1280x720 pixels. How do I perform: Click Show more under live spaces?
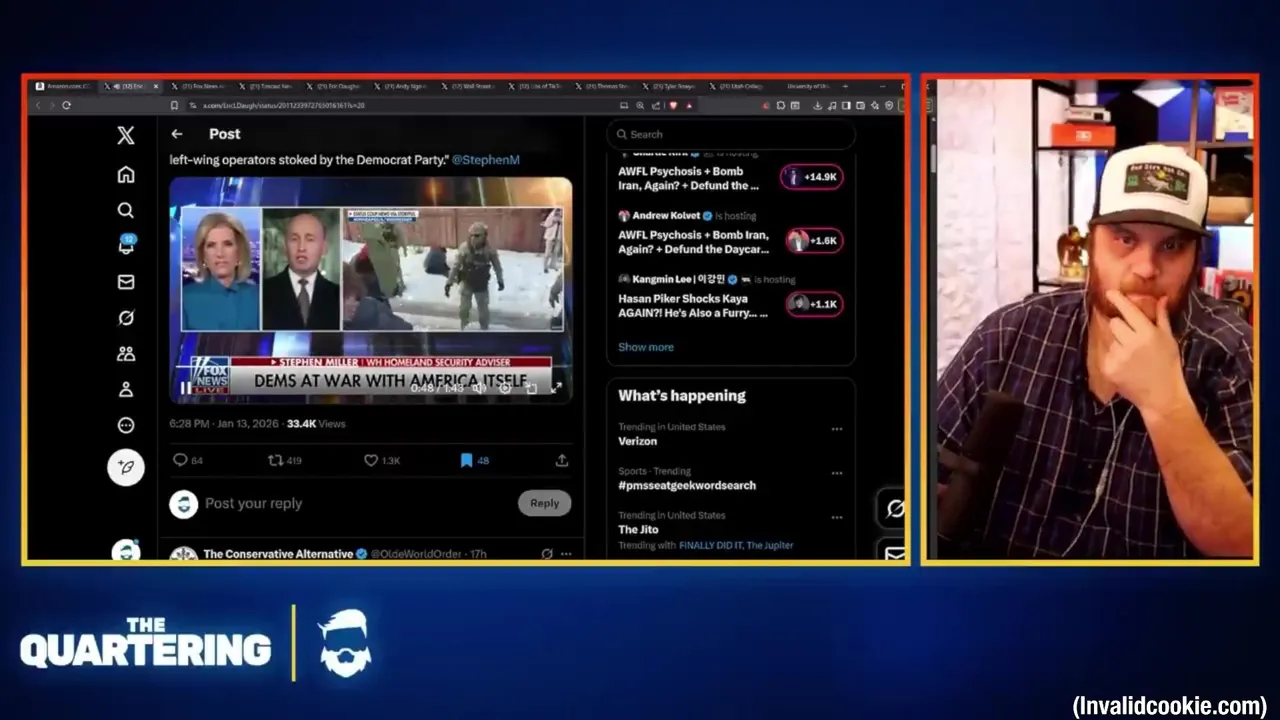(x=645, y=347)
